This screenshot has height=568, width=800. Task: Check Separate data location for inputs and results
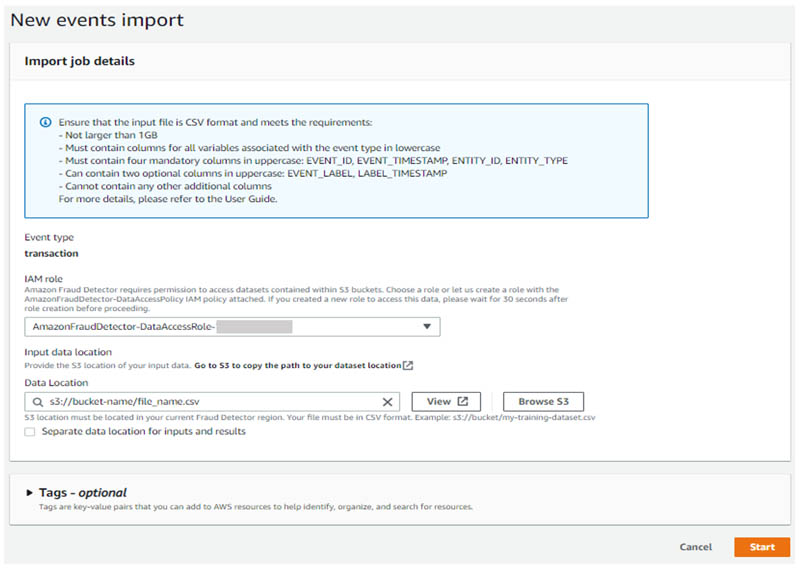pos(30,432)
